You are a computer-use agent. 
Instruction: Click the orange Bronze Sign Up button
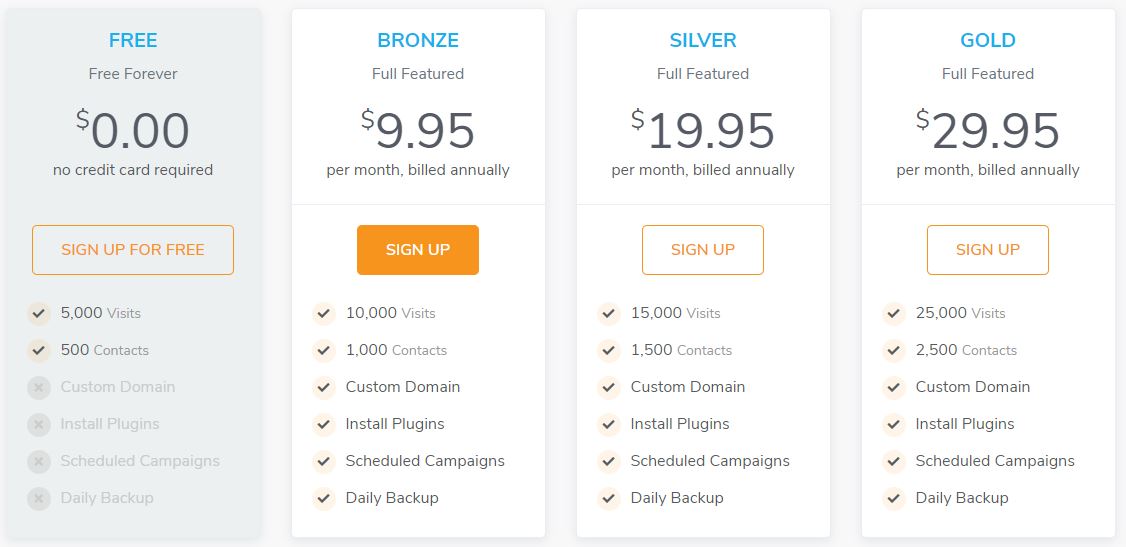point(418,250)
